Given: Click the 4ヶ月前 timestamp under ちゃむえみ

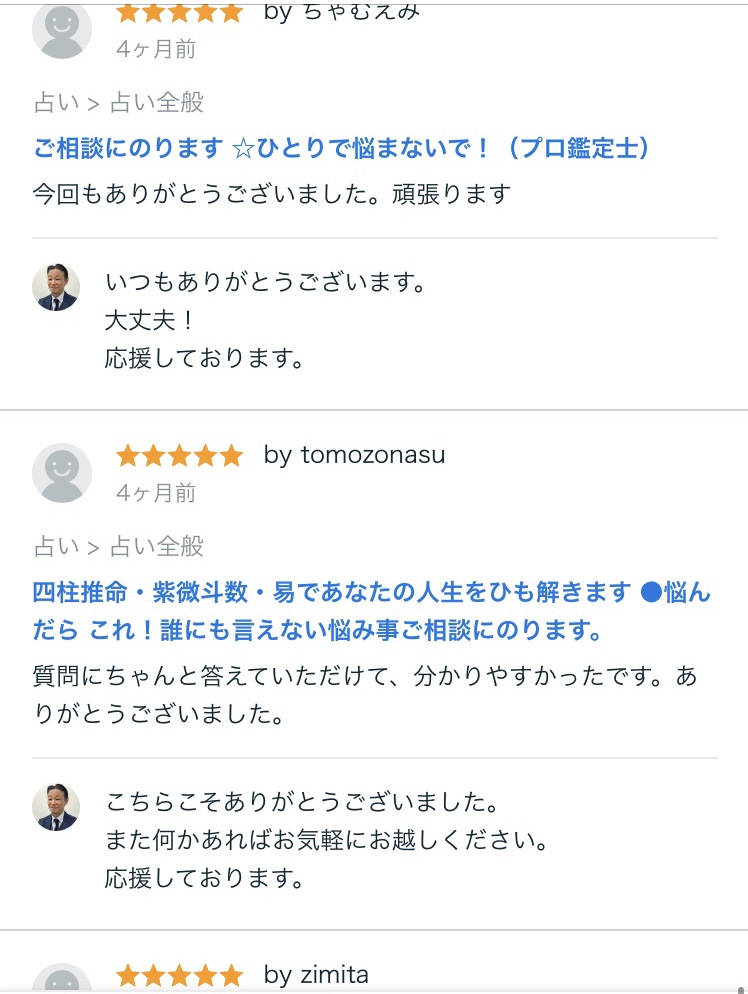Looking at the screenshot, I should click(x=156, y=49).
